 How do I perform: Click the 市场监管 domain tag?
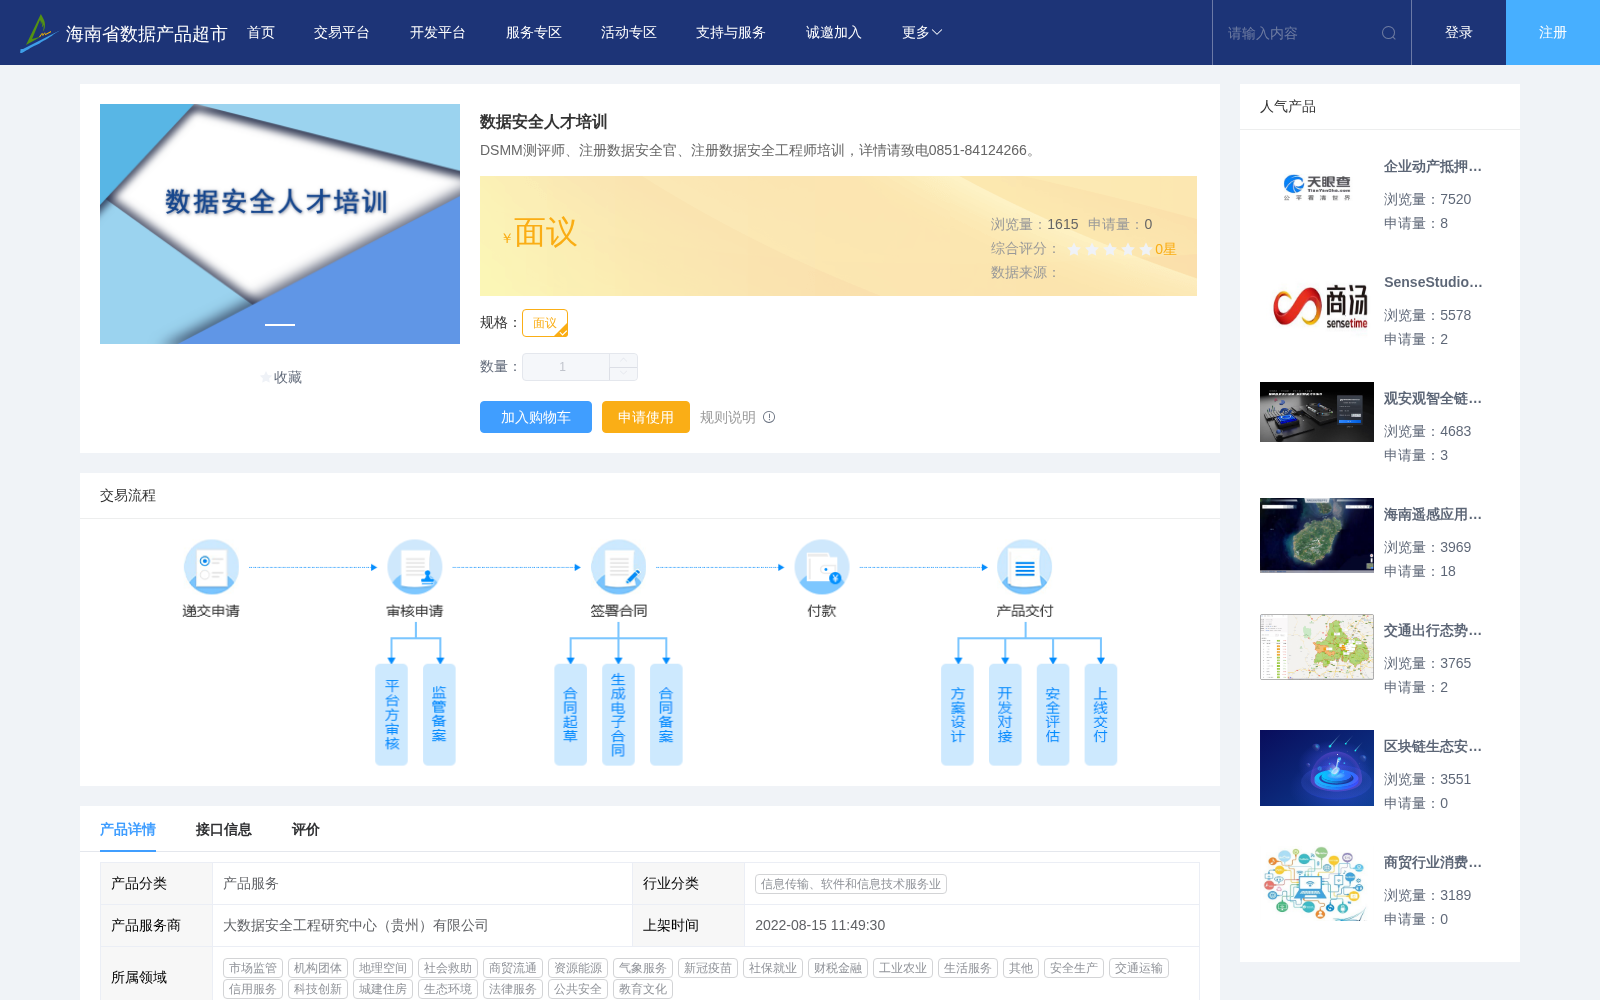click(253, 968)
